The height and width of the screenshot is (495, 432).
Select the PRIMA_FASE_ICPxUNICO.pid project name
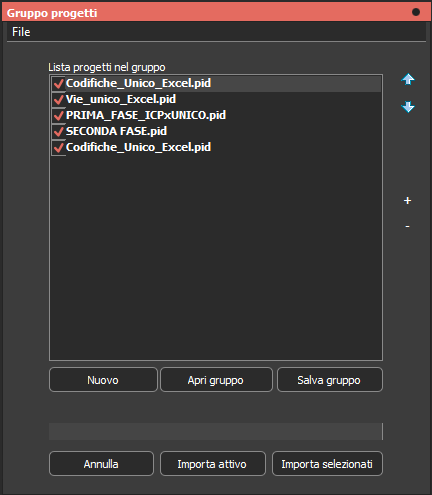coord(146,115)
